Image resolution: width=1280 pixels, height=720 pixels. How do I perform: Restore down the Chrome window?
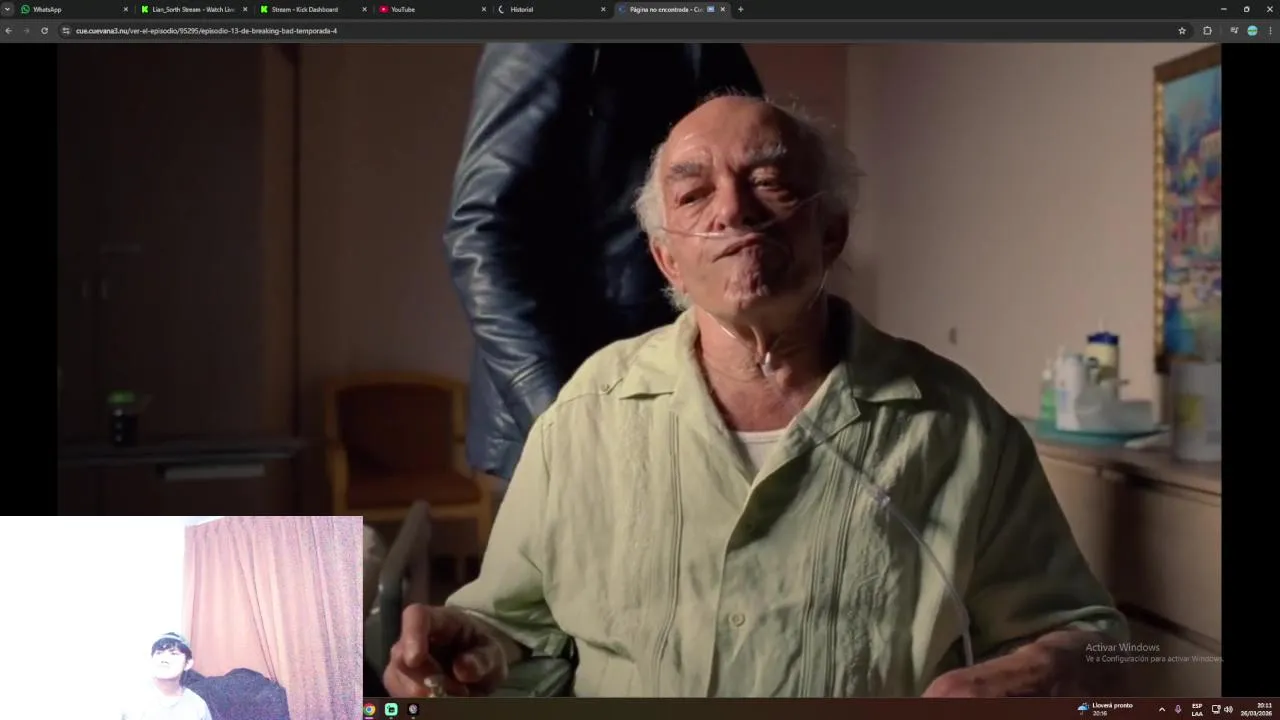[1246, 9]
